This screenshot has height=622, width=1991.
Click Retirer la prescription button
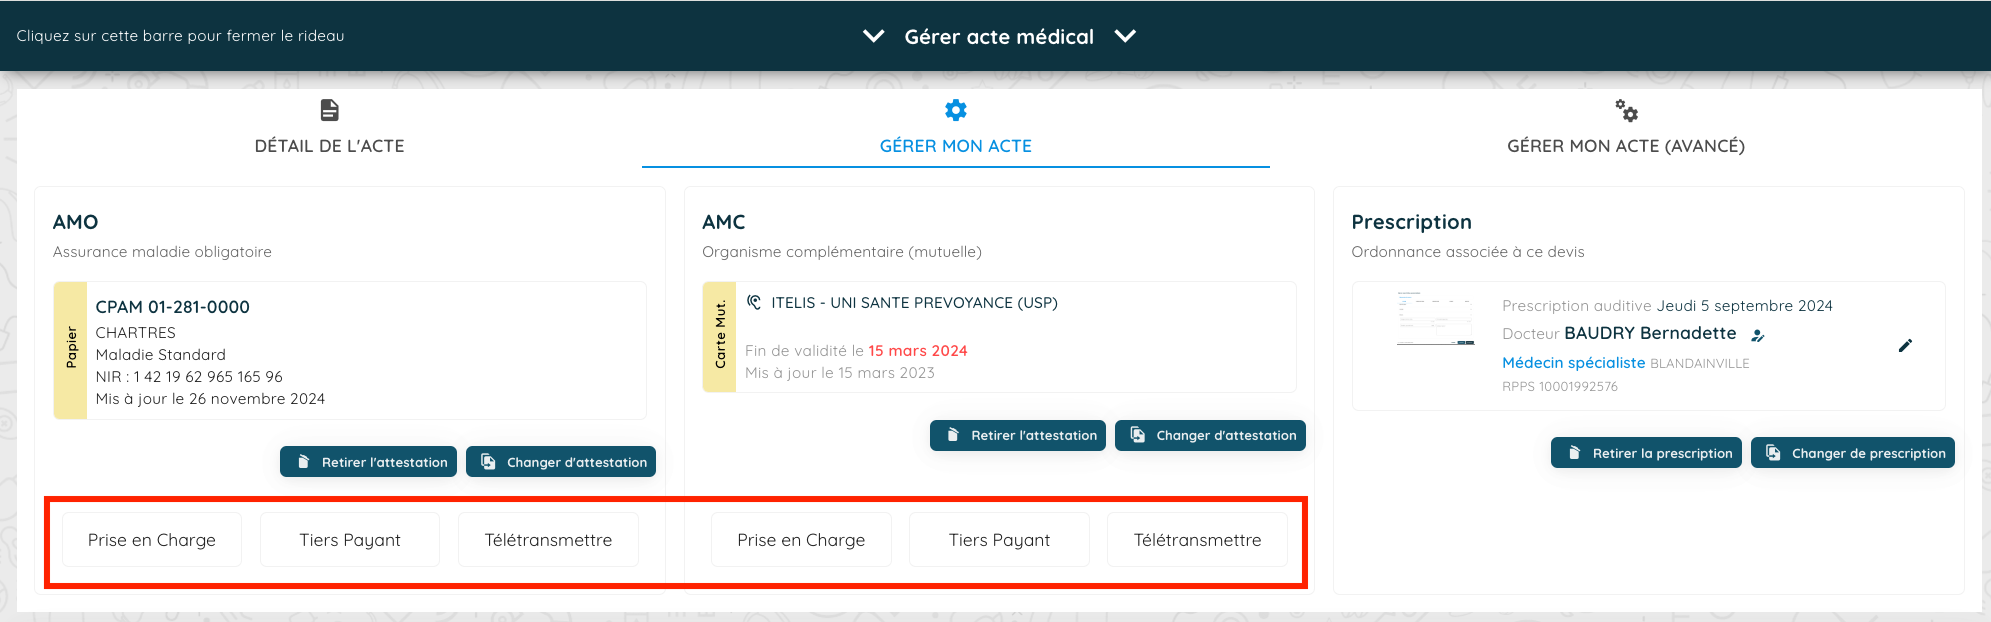tap(1646, 453)
